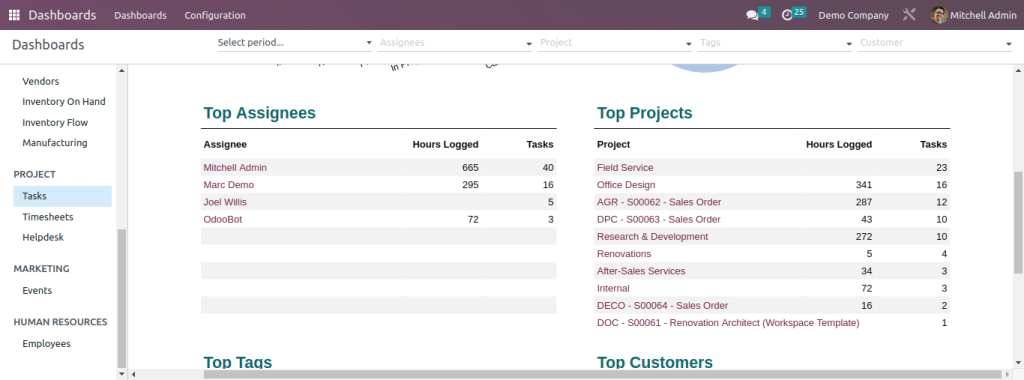Click the Top Projects heading
Viewport: 1024px width, 380px height.
pos(645,113)
